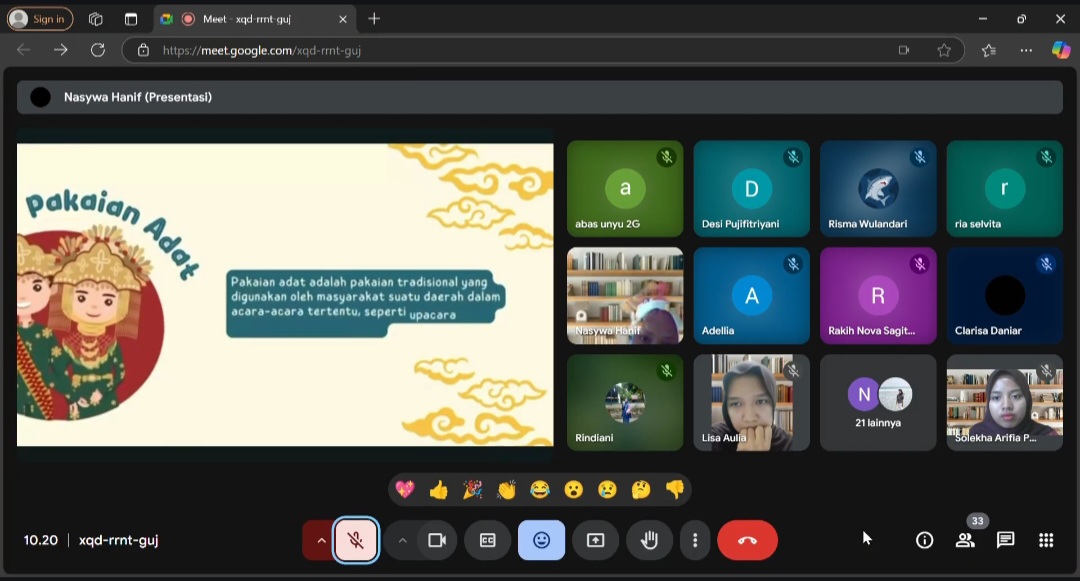Image resolution: width=1080 pixels, height=581 pixels.
Task: Toggle closed captions
Action: coord(487,540)
